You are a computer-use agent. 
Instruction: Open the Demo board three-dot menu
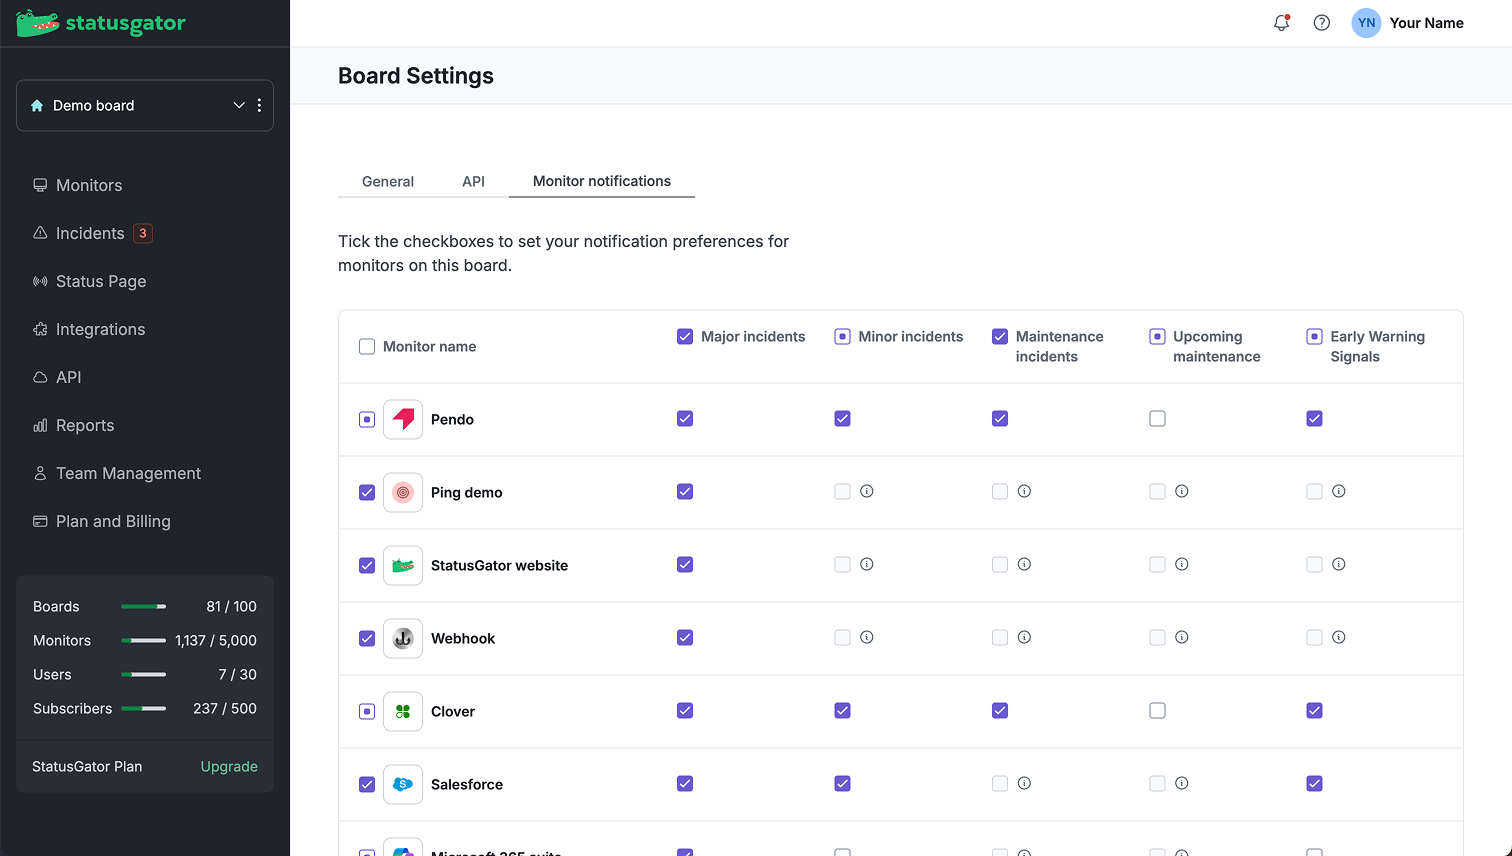[259, 105]
